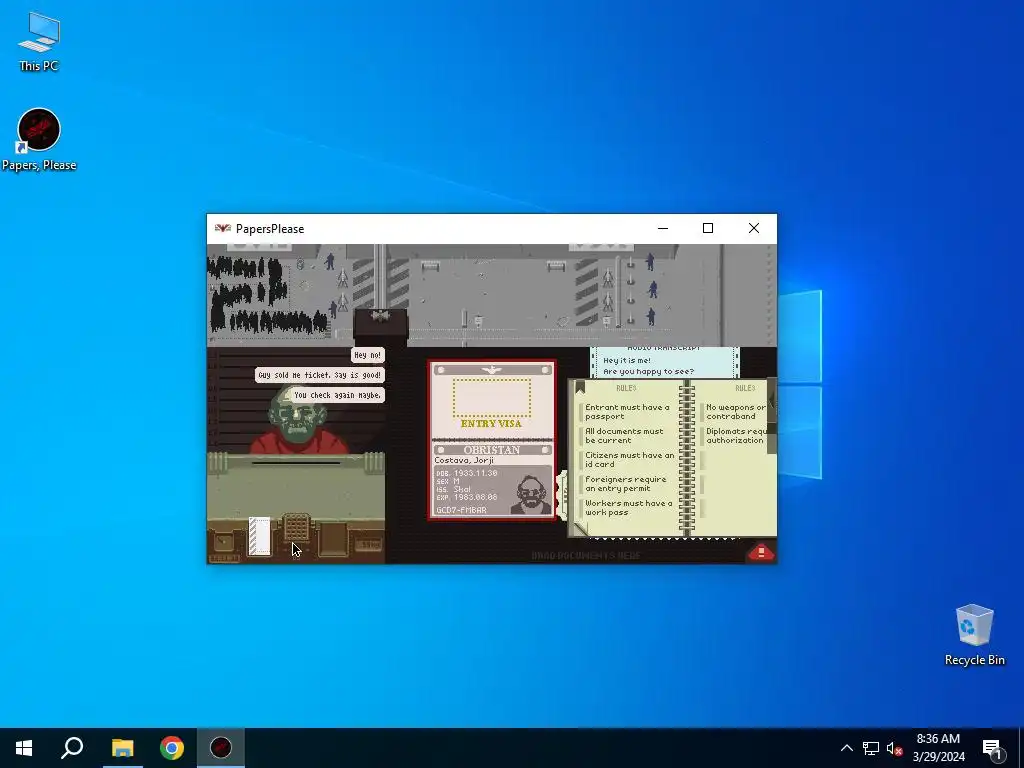The image size is (1024, 768).
Task: Click the brown rulebook slot on the counter
Action: (333, 540)
